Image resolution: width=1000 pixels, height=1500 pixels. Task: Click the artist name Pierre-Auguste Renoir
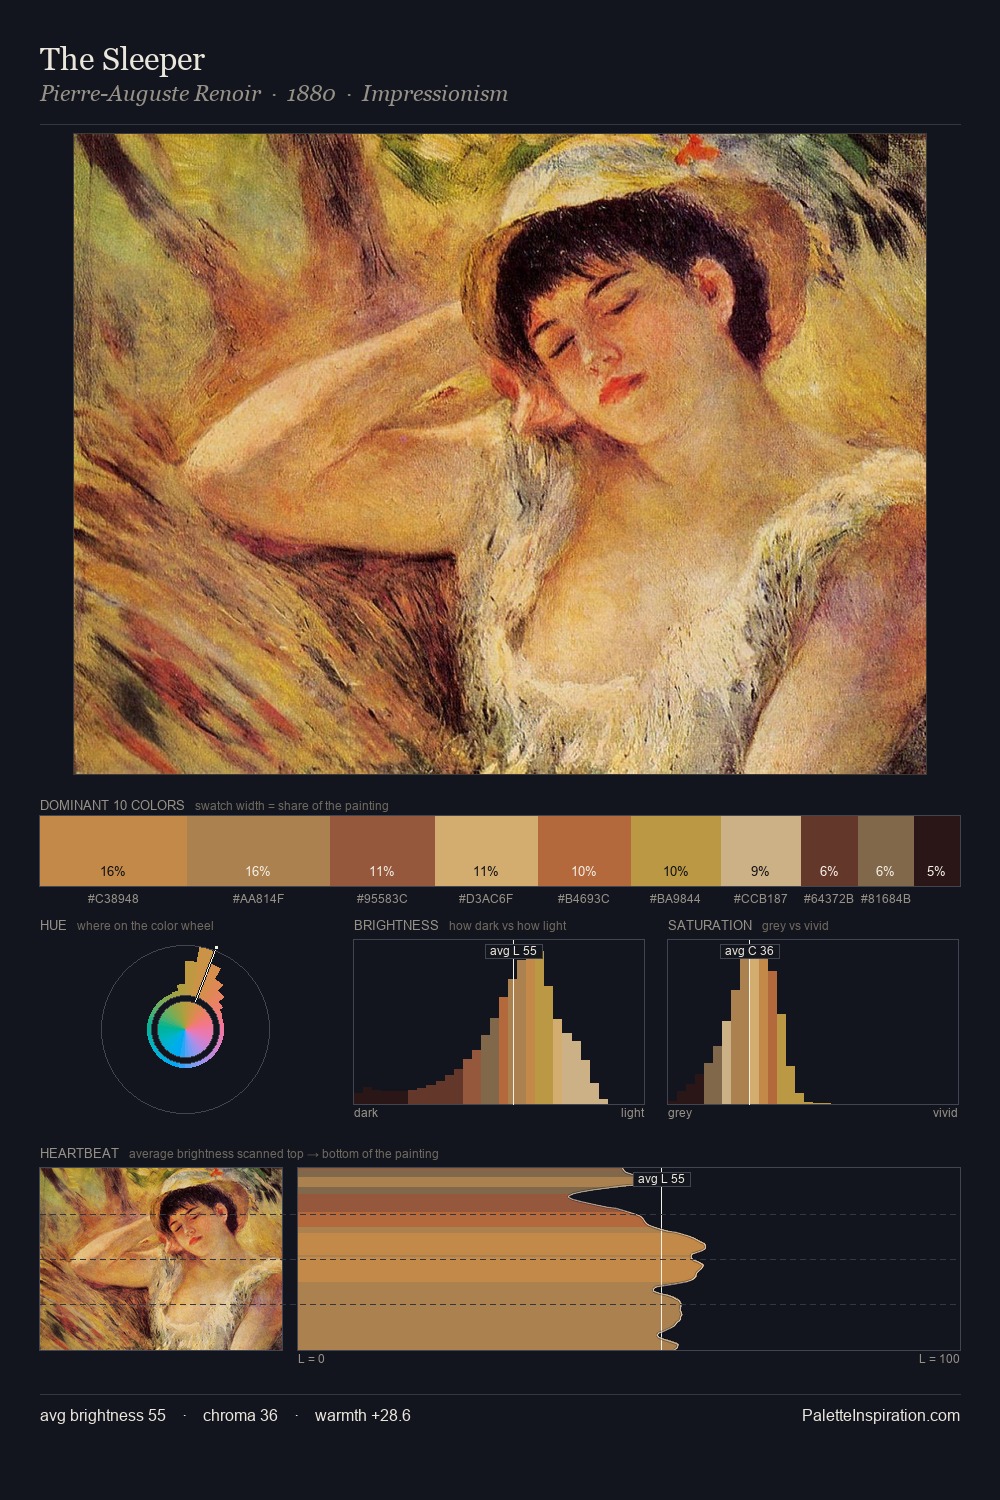point(150,94)
